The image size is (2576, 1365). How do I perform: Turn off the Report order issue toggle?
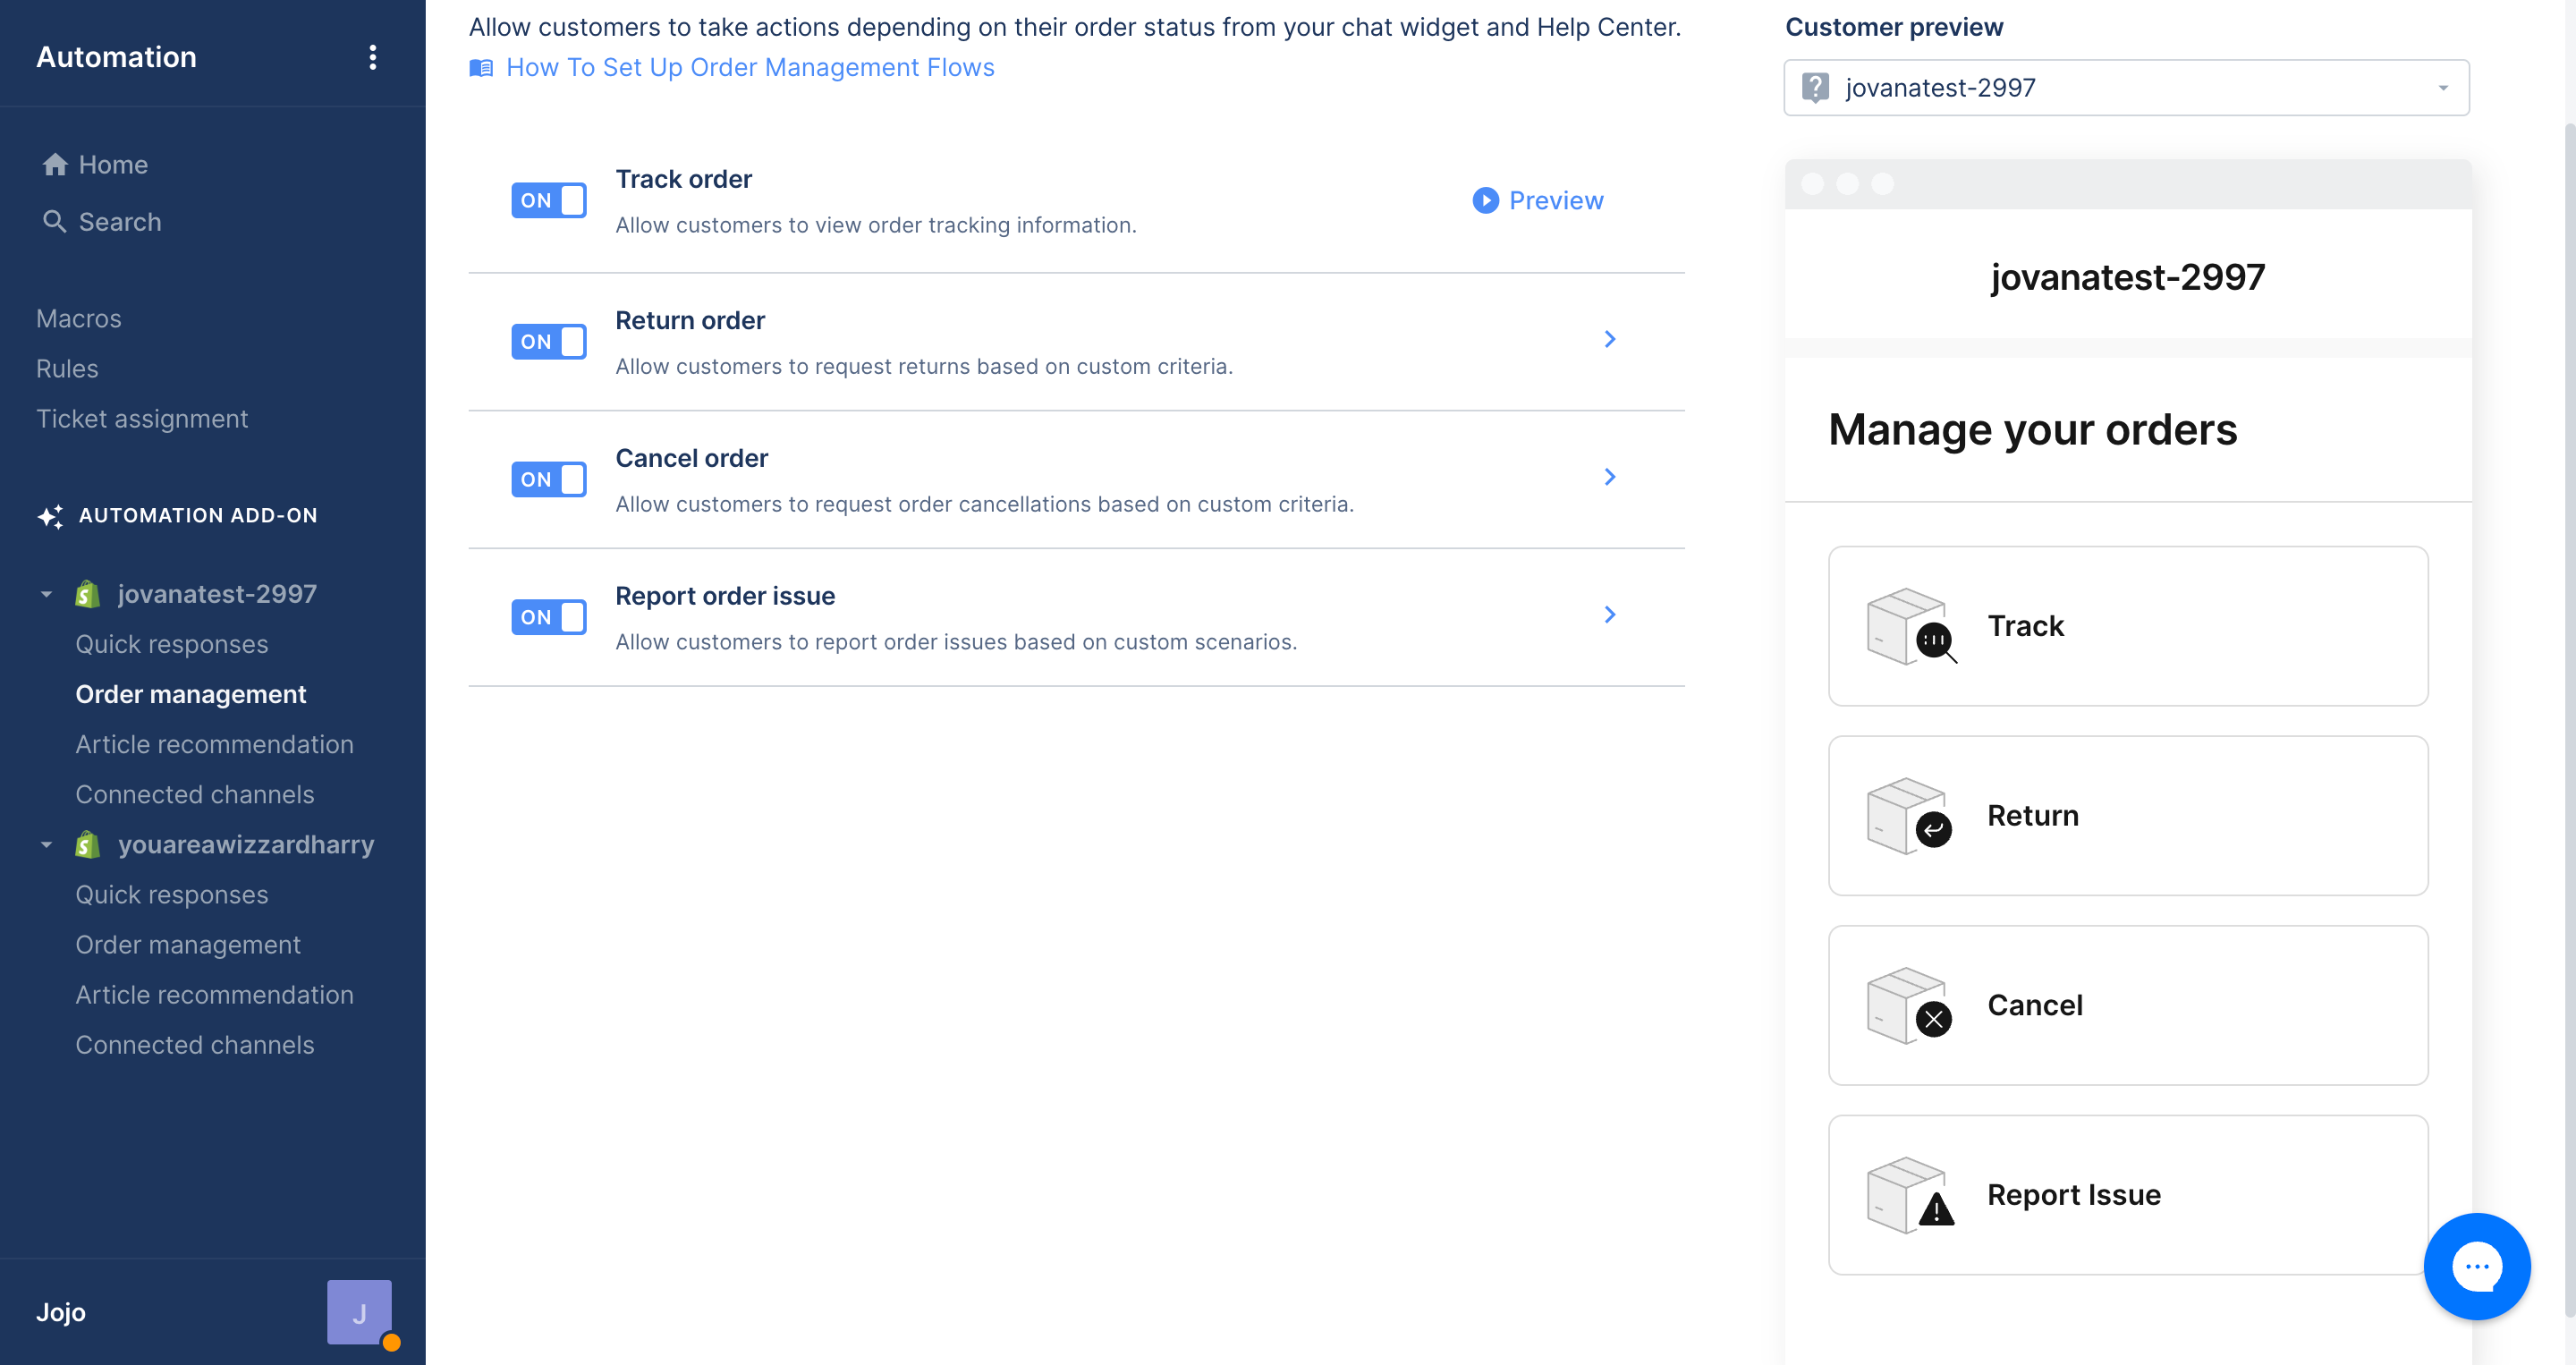(x=548, y=617)
